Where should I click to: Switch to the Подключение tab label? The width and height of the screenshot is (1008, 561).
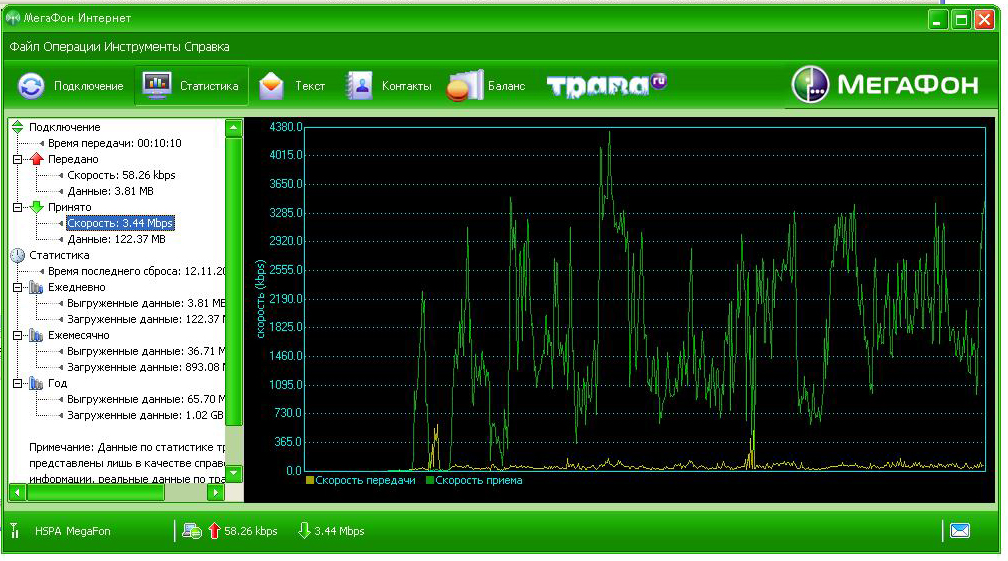(x=89, y=86)
